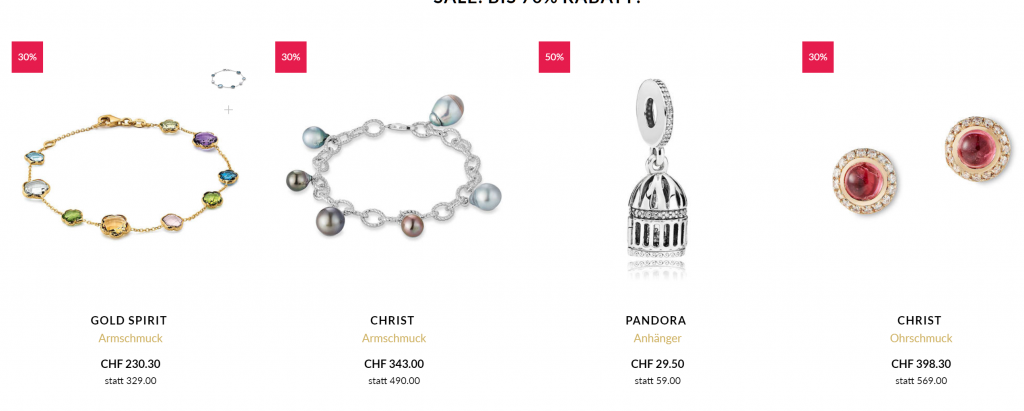The image size is (1024, 411).
Task: Click the plus icon below small bracelet thumbnail
Action: click(229, 109)
